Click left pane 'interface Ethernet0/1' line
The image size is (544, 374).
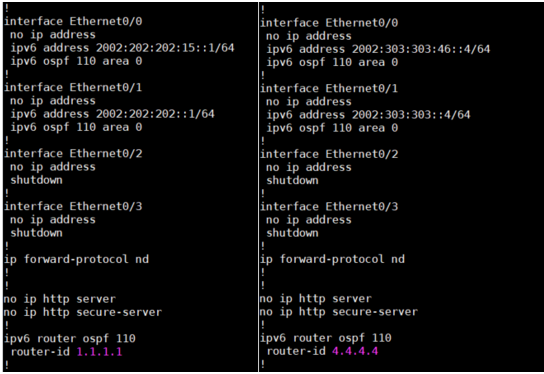(73, 87)
